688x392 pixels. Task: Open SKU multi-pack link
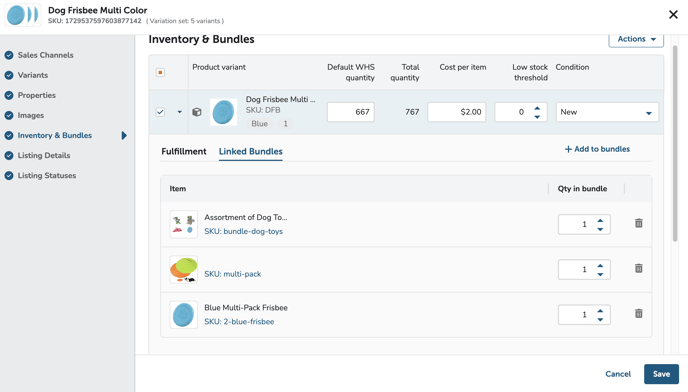[233, 274]
